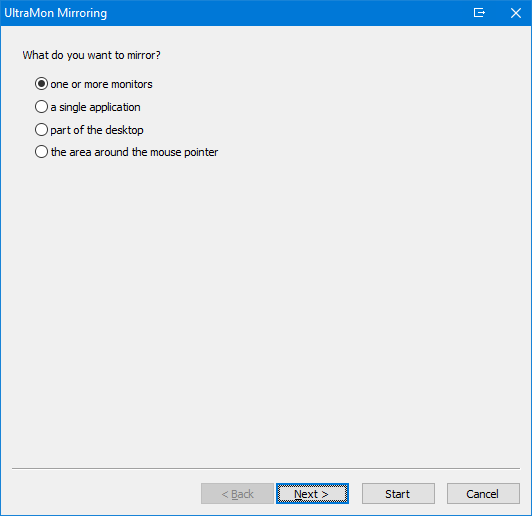Screen dimensions: 532x516
Task: Click the empty title bar area beside the title
Action: click(288, 13)
